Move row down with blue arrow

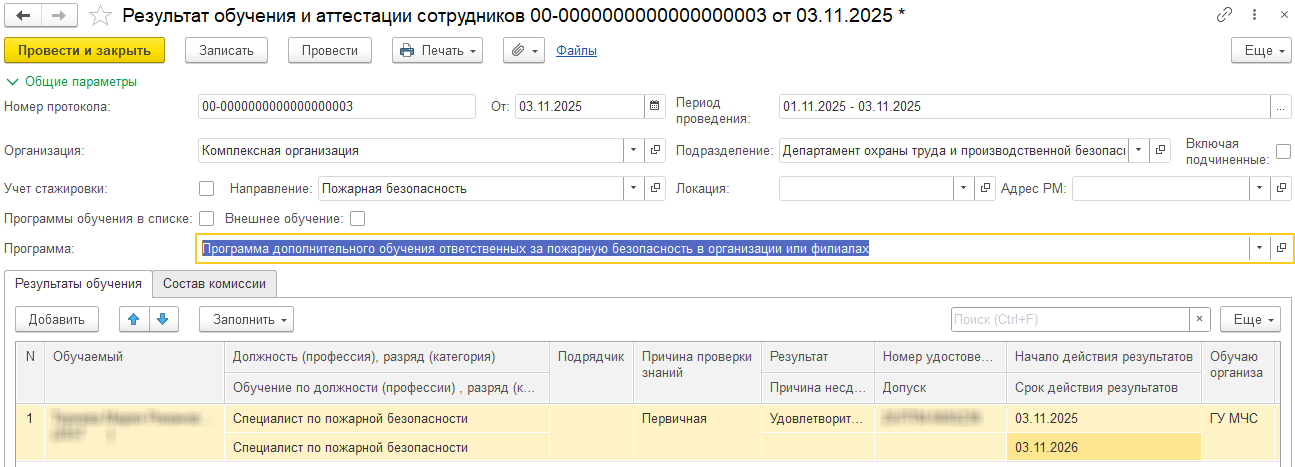coord(162,319)
